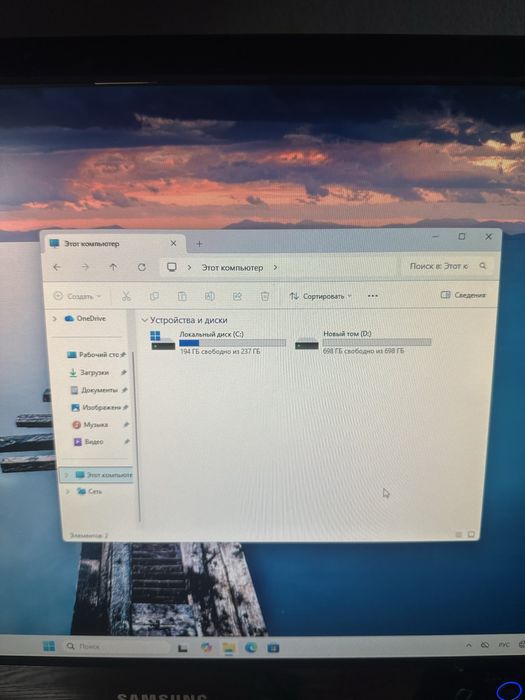Image resolution: width=525 pixels, height=700 pixels.
Task: Open the Создать dropdown
Action: pos(77,296)
